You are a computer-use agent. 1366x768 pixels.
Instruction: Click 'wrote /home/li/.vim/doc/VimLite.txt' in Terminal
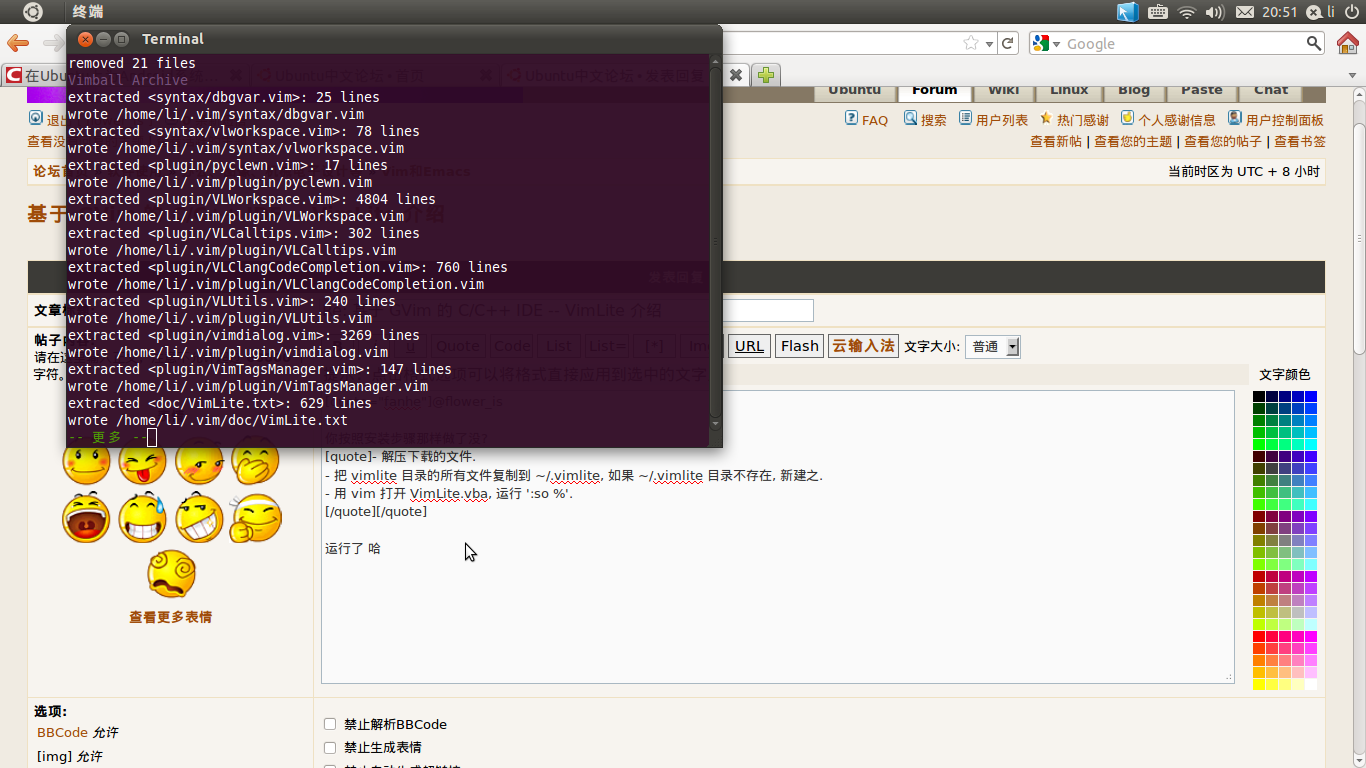208,420
